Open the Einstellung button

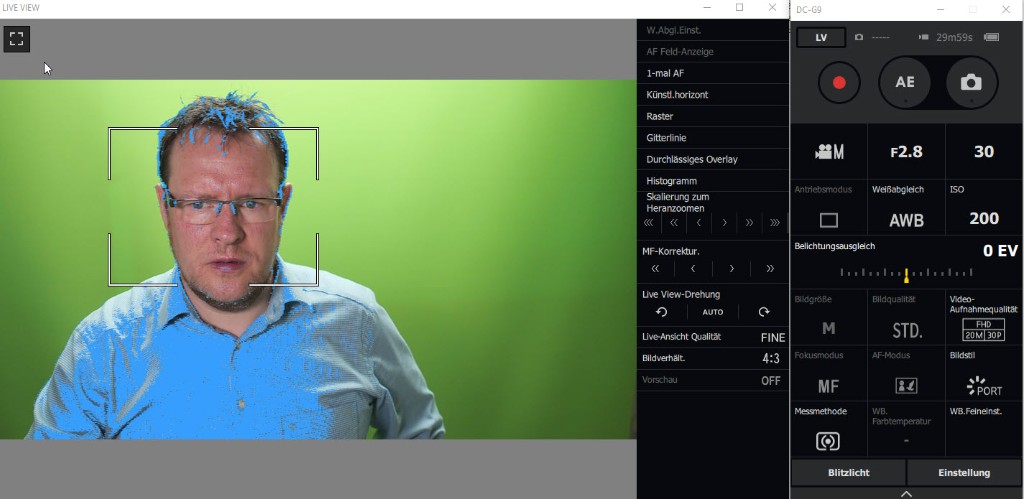click(x=964, y=473)
